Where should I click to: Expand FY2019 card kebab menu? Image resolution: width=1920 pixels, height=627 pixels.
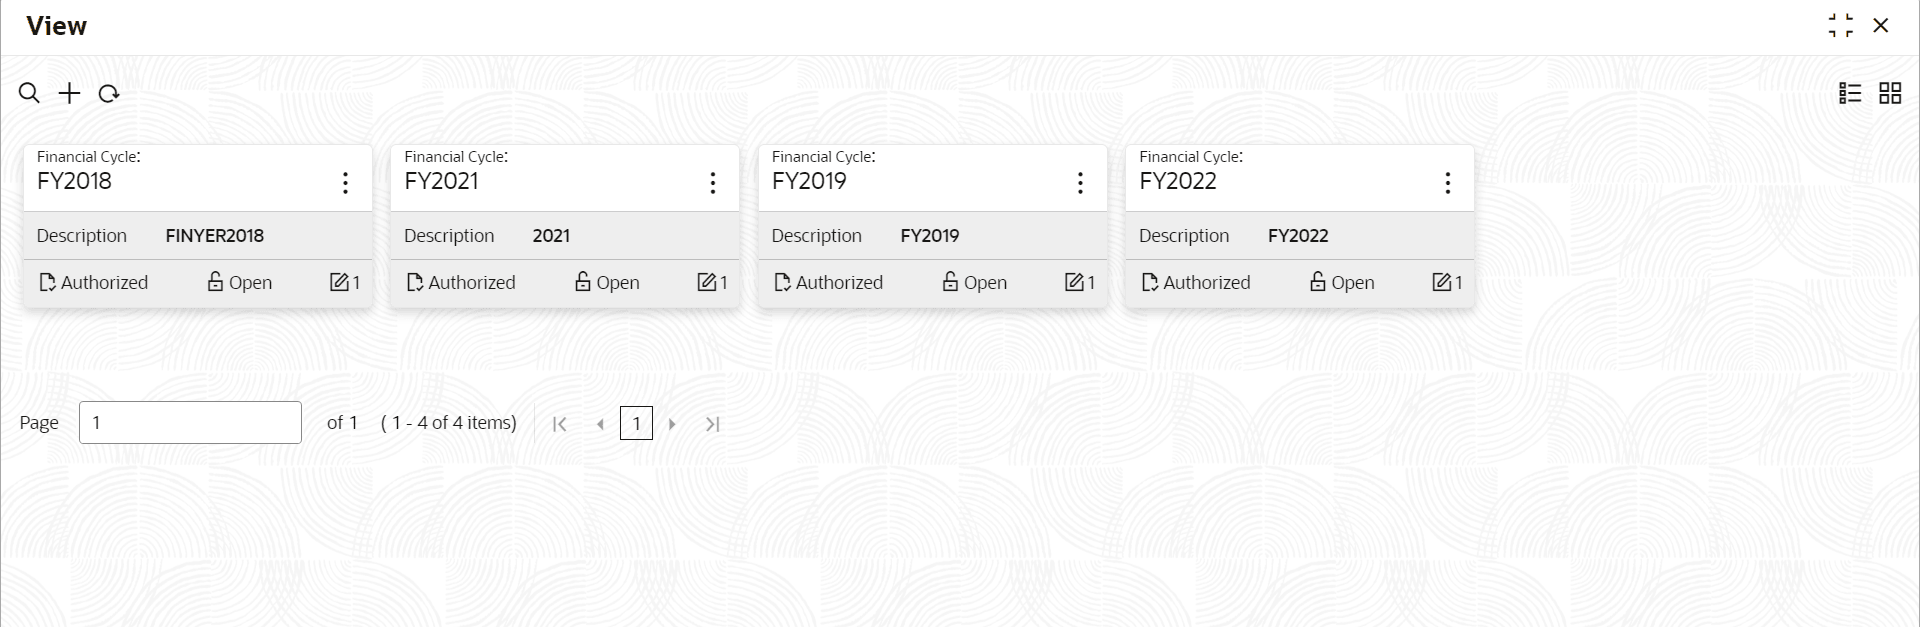point(1080,182)
